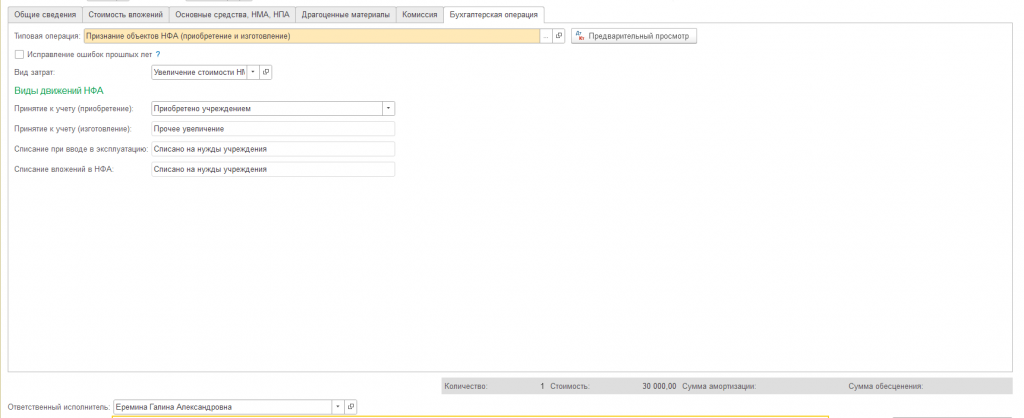Open Ответственный исполнитель record via icon
The width and height of the screenshot is (1024, 418).
click(x=351, y=407)
